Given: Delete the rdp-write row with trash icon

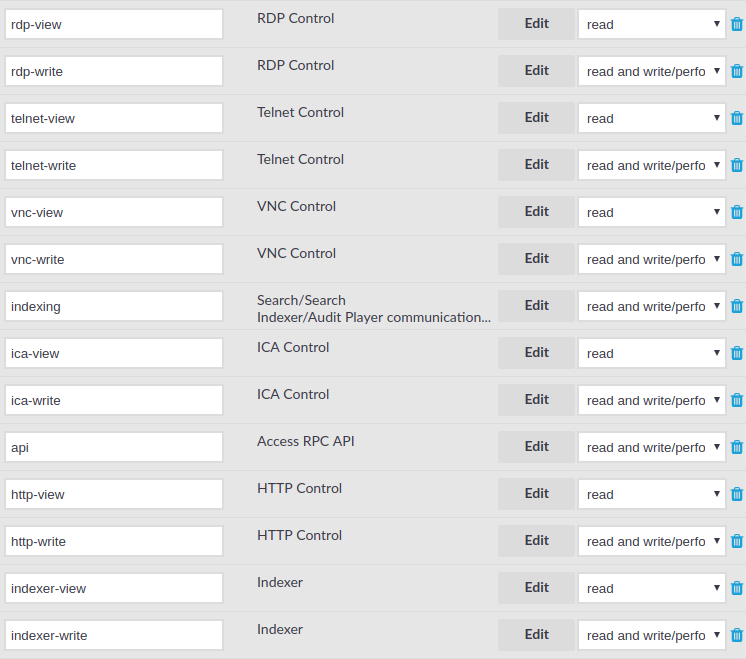Looking at the screenshot, I should click(x=736, y=71).
